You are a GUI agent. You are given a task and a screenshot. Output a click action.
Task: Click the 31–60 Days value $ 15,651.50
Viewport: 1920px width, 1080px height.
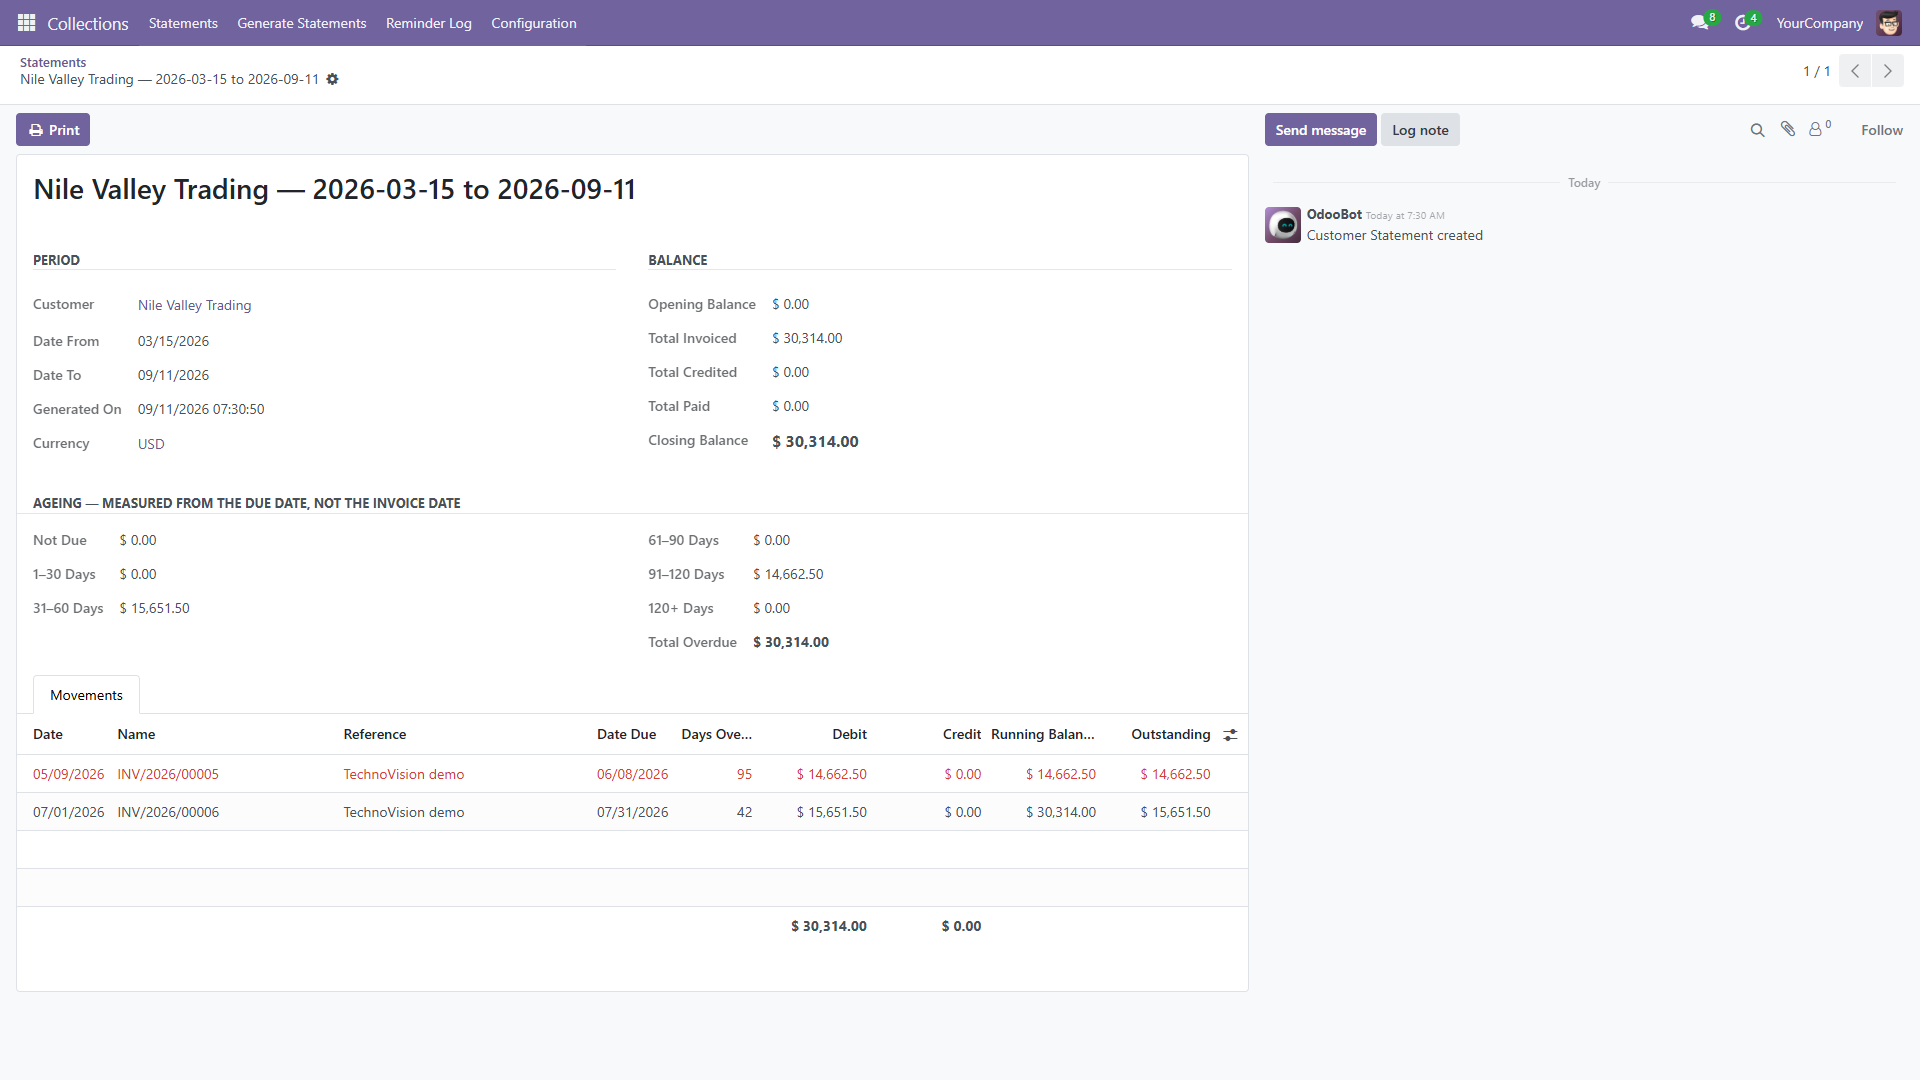coord(154,608)
